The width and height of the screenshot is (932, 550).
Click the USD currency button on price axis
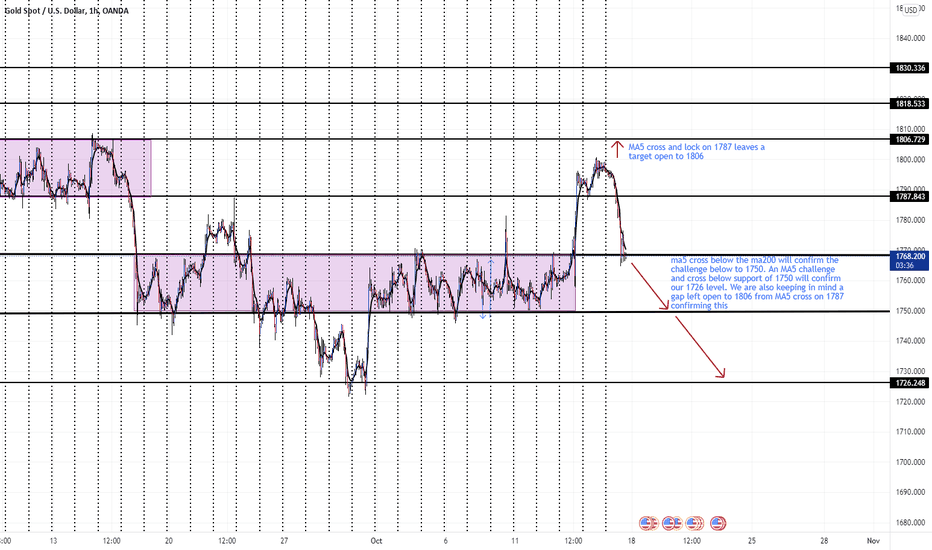tap(911, 10)
